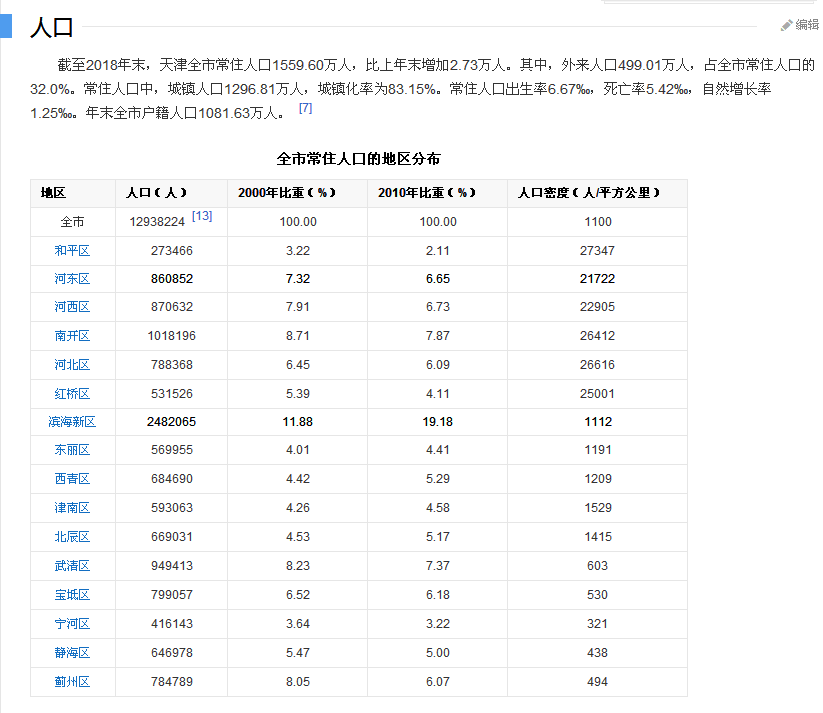Click the population cell 593063
Viewport: 823px width, 713px height.
tap(172, 508)
